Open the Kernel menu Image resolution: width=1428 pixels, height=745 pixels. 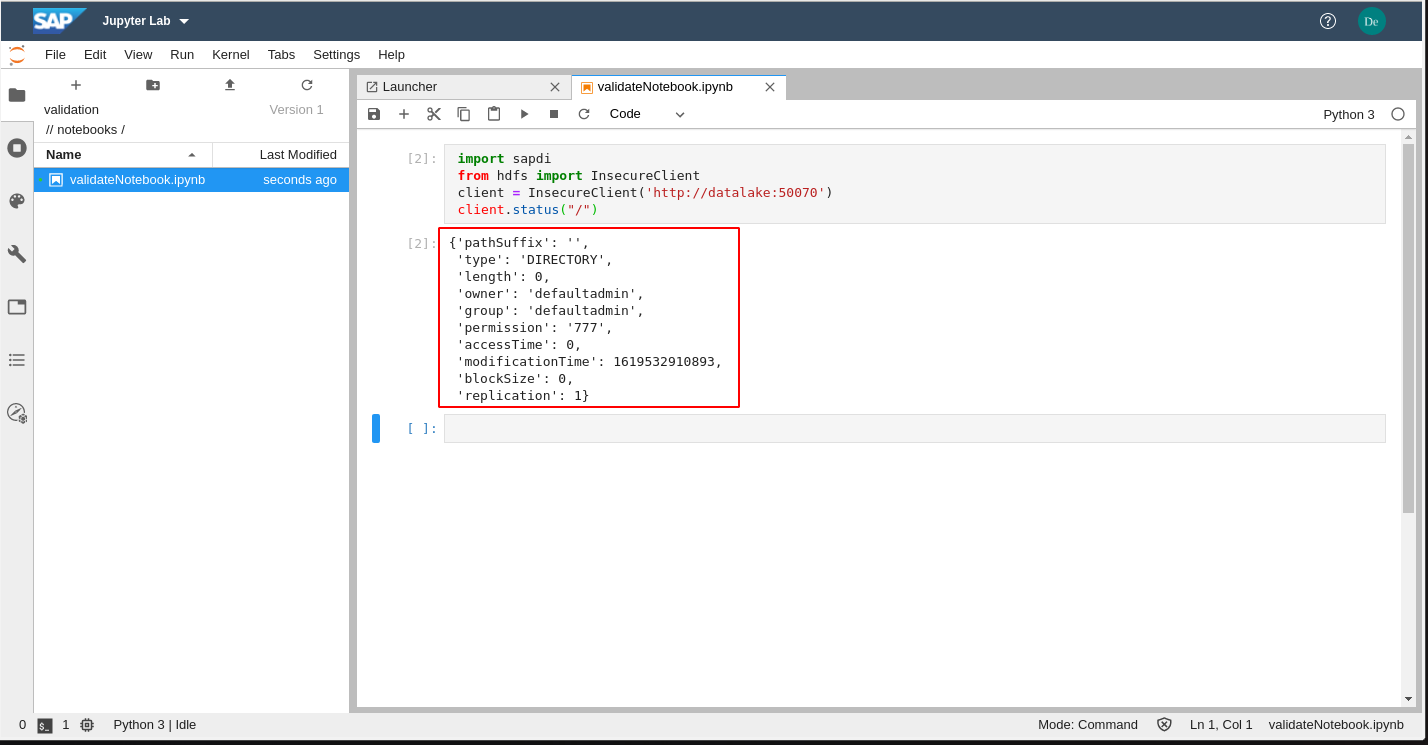pyautogui.click(x=231, y=55)
